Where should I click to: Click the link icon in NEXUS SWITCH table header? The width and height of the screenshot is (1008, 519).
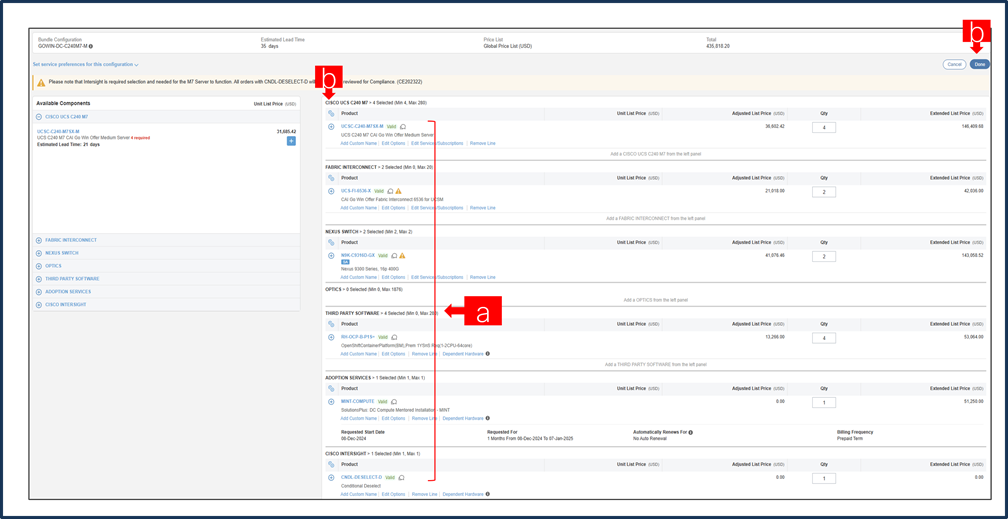(331, 242)
